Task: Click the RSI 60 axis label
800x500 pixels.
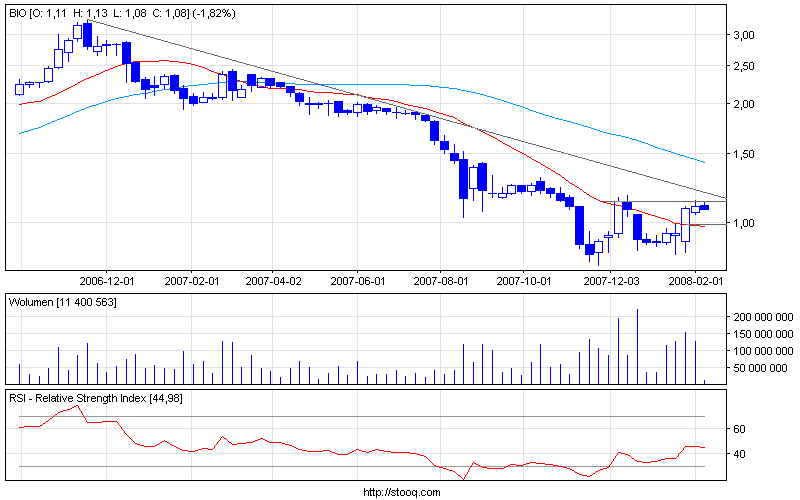Action: pyautogui.click(x=739, y=429)
